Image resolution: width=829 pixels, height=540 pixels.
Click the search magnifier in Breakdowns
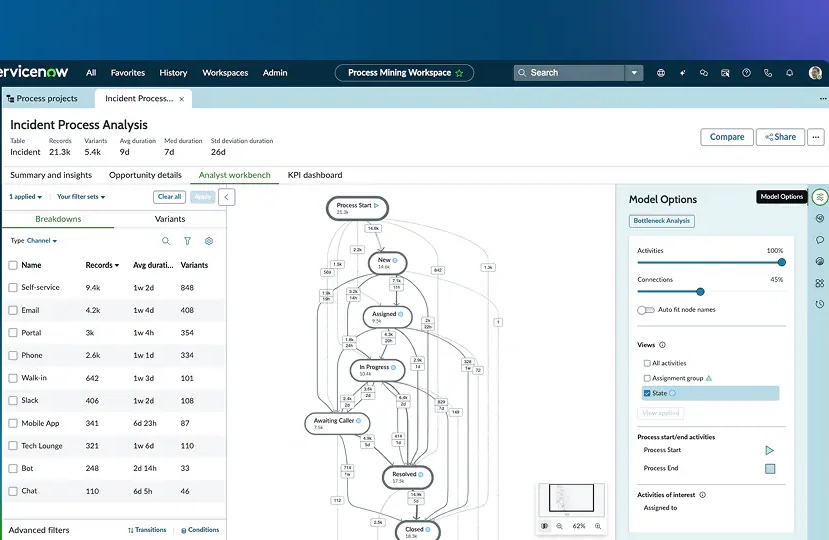pos(166,241)
